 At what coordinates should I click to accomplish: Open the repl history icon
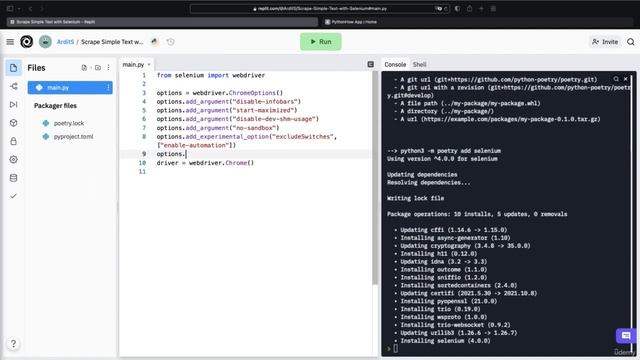(171, 42)
